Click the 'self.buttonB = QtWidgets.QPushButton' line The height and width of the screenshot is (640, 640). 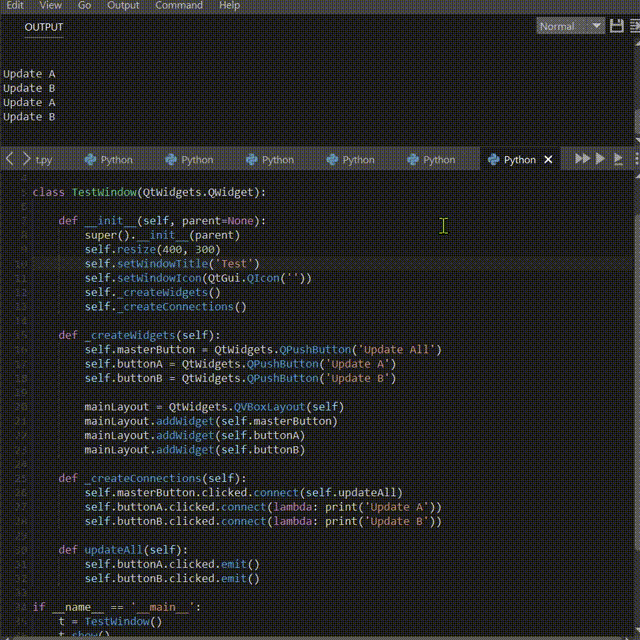[240, 378]
